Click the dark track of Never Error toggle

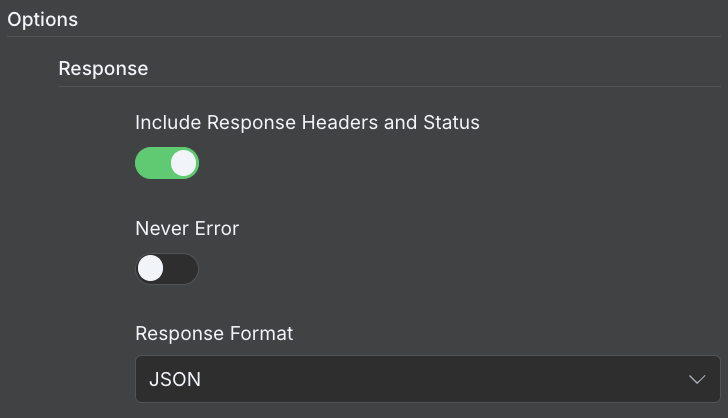[182, 268]
